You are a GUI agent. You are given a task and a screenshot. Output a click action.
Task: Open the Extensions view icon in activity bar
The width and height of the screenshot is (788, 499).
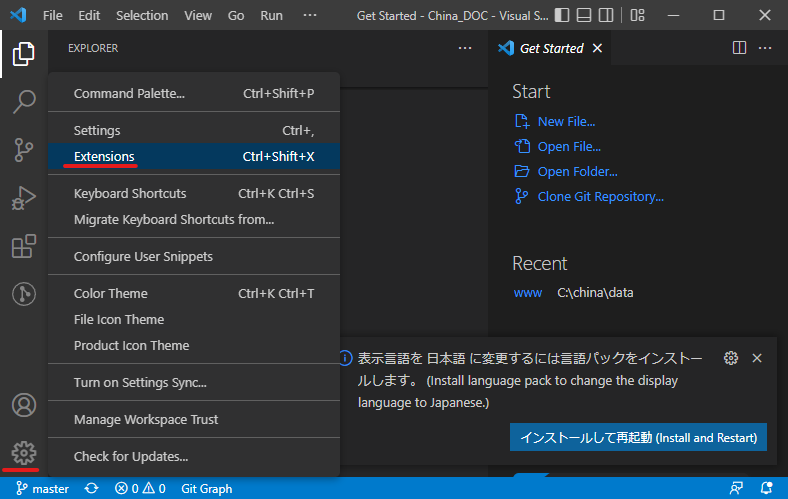(x=24, y=246)
